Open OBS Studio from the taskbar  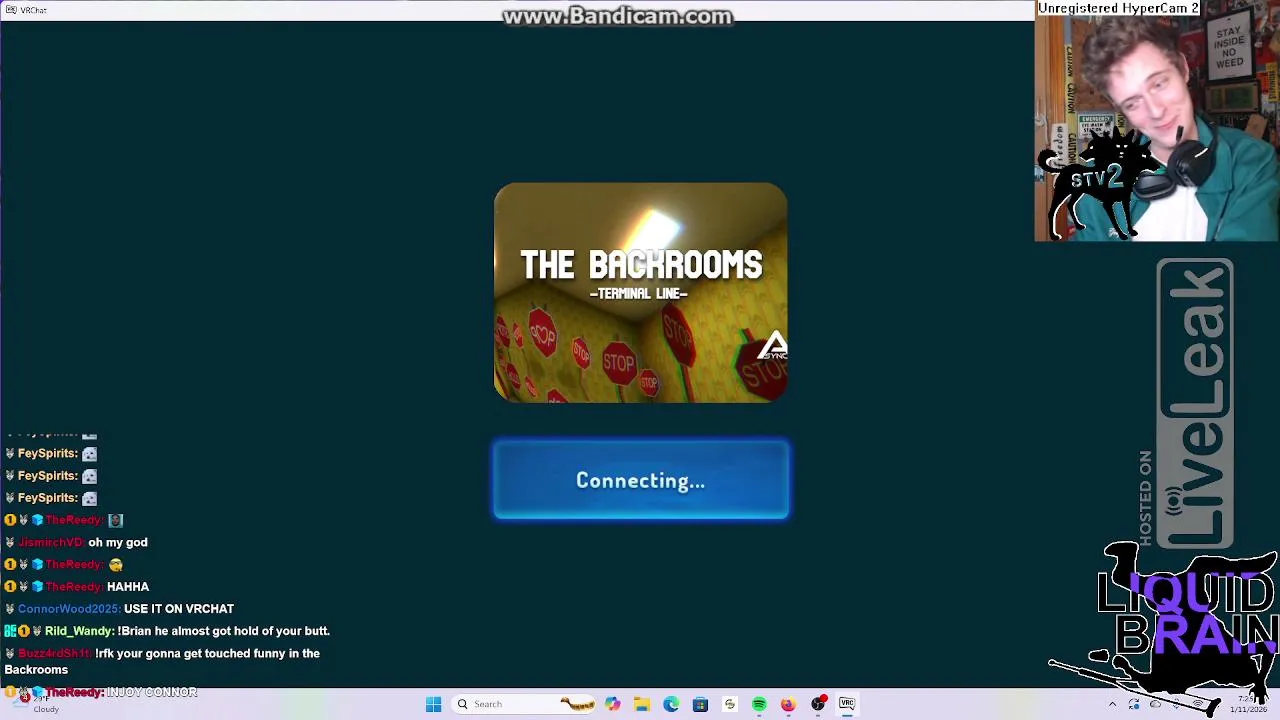[x=818, y=704]
